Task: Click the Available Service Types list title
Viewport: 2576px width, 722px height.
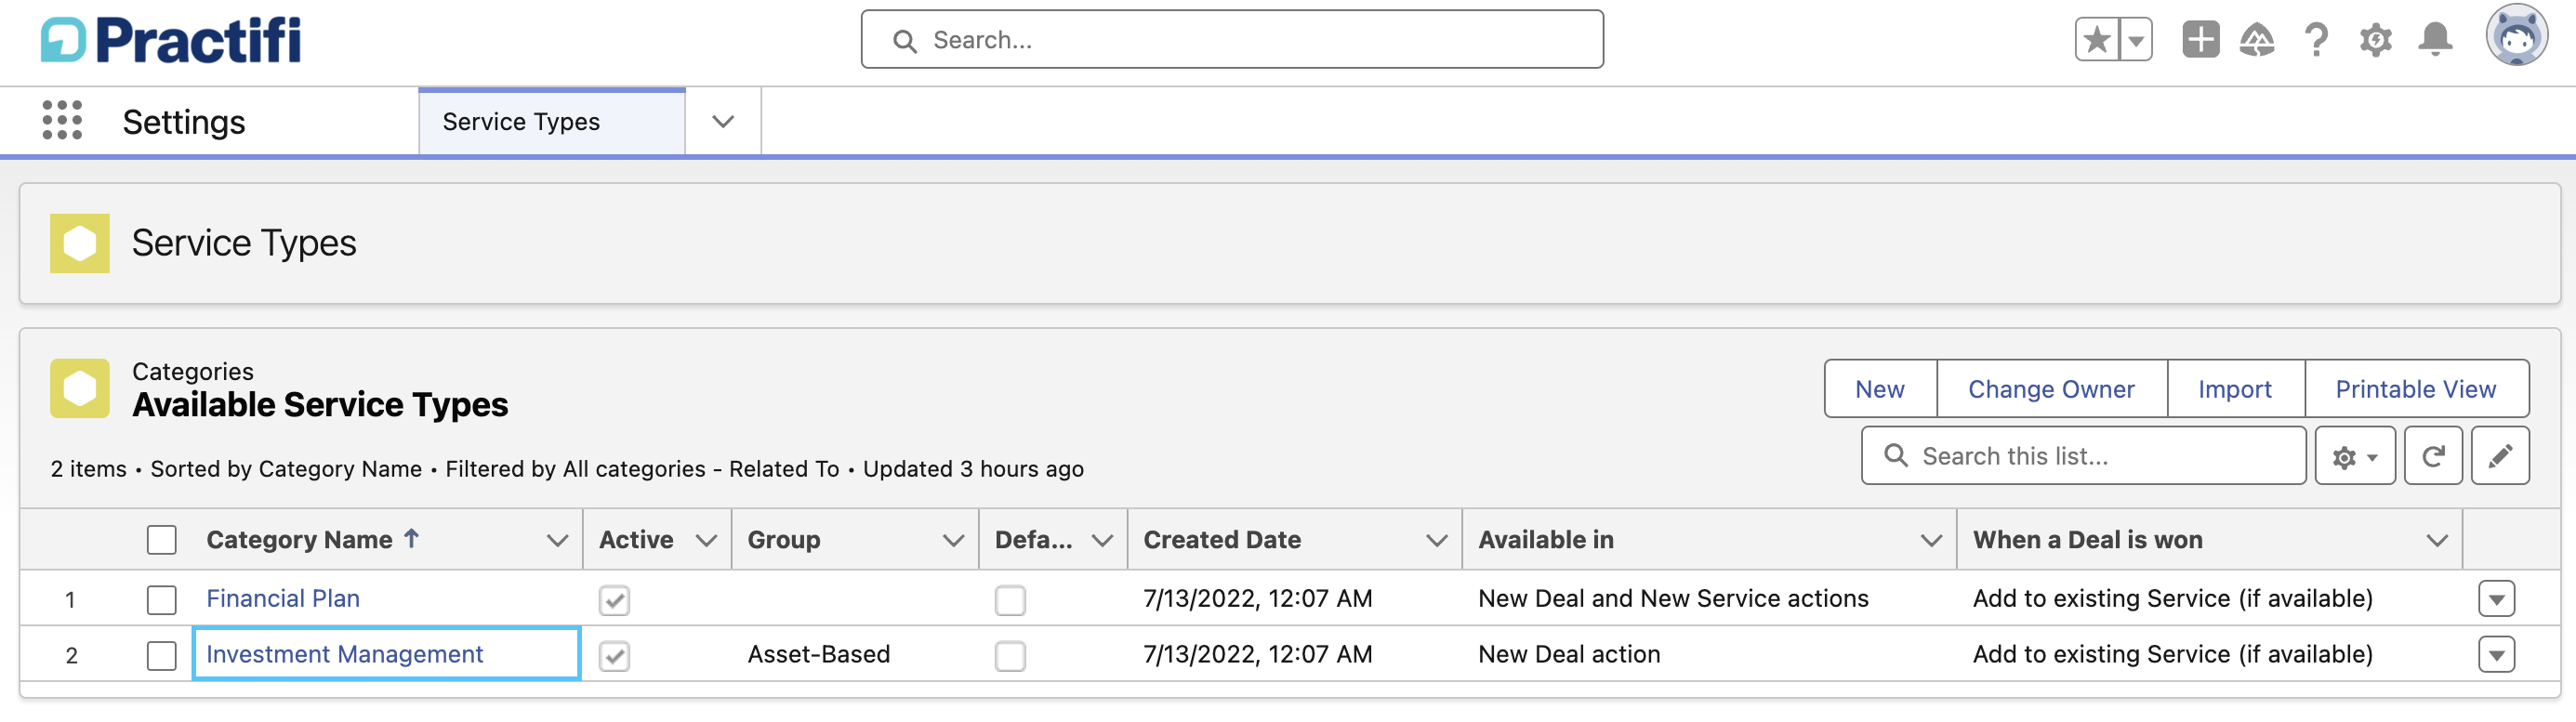Action: coord(320,405)
